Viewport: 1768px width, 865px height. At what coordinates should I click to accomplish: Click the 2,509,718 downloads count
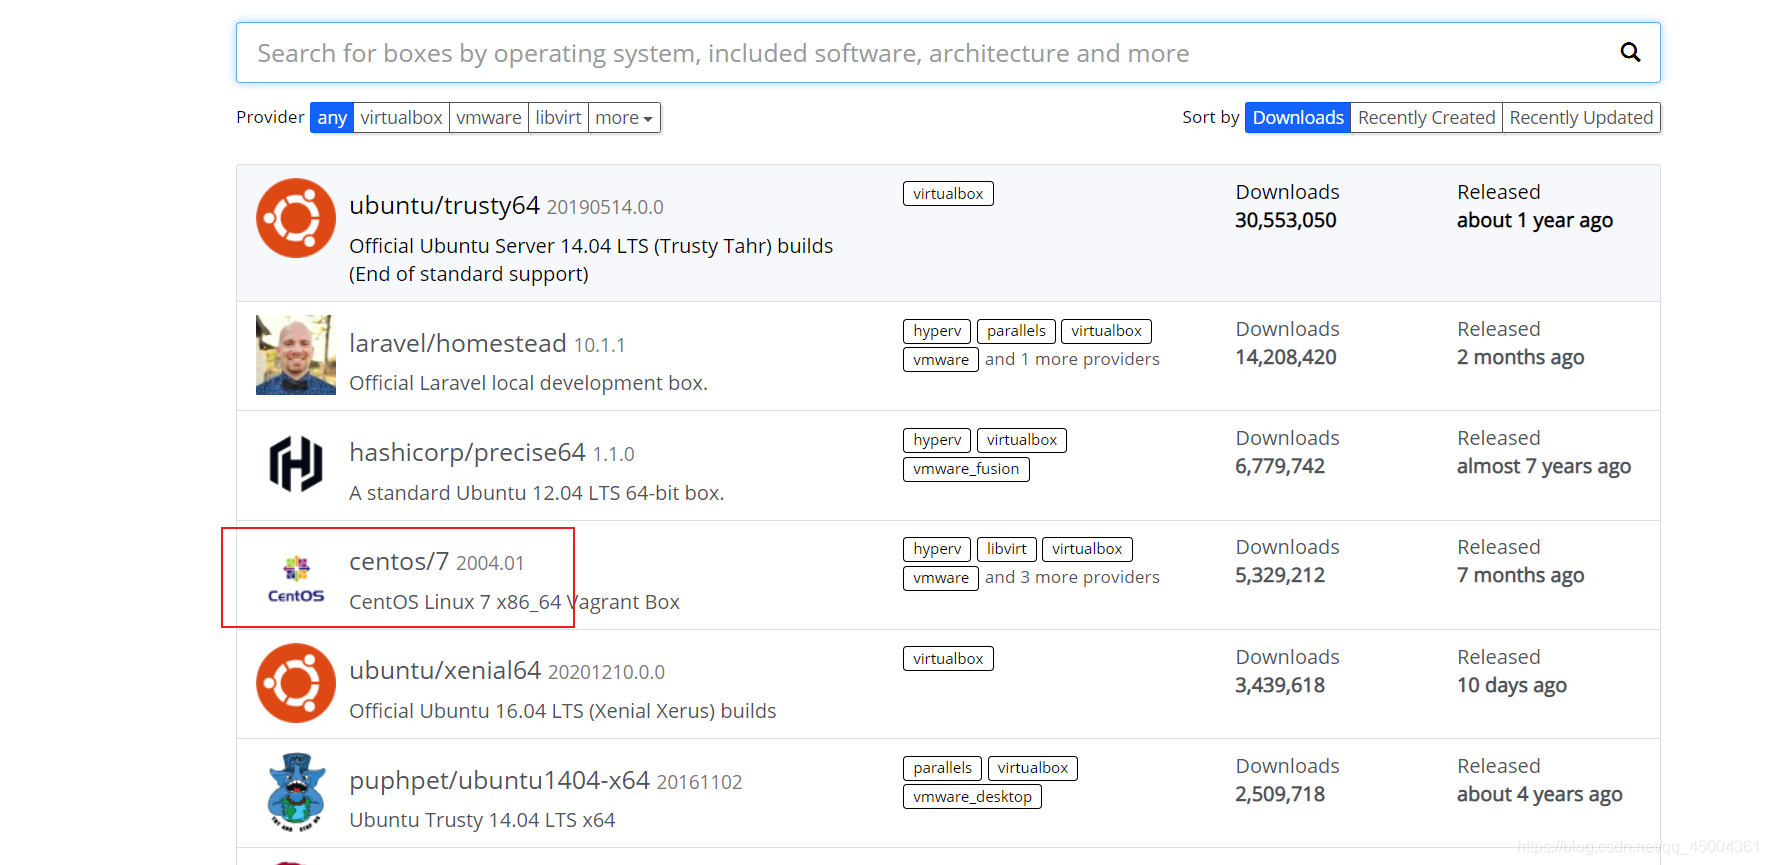point(1280,794)
